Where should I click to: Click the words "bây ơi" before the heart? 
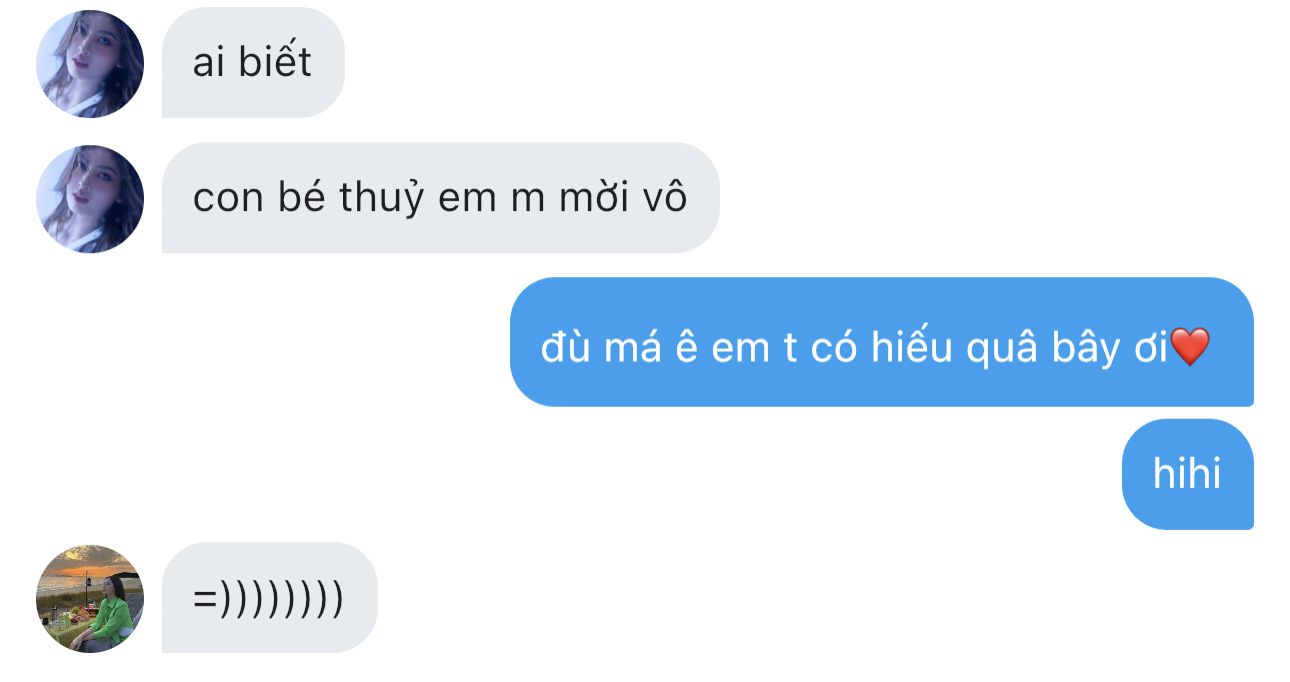1110,348
